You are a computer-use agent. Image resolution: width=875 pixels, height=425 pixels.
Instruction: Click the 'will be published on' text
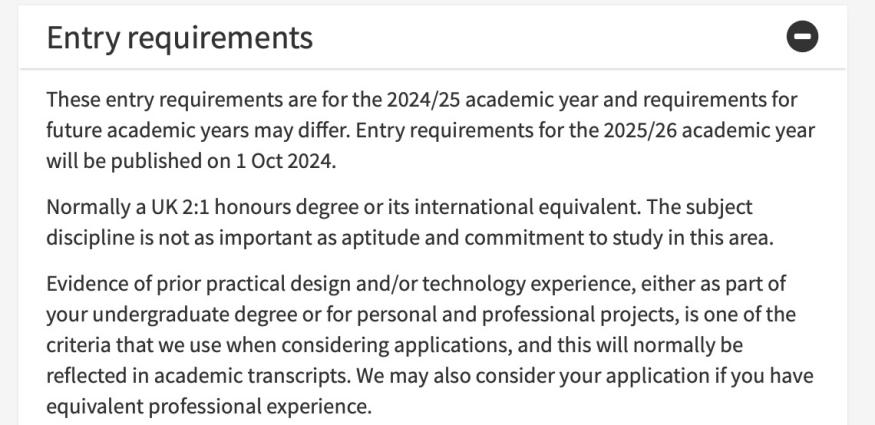pyautogui.click(x=138, y=161)
